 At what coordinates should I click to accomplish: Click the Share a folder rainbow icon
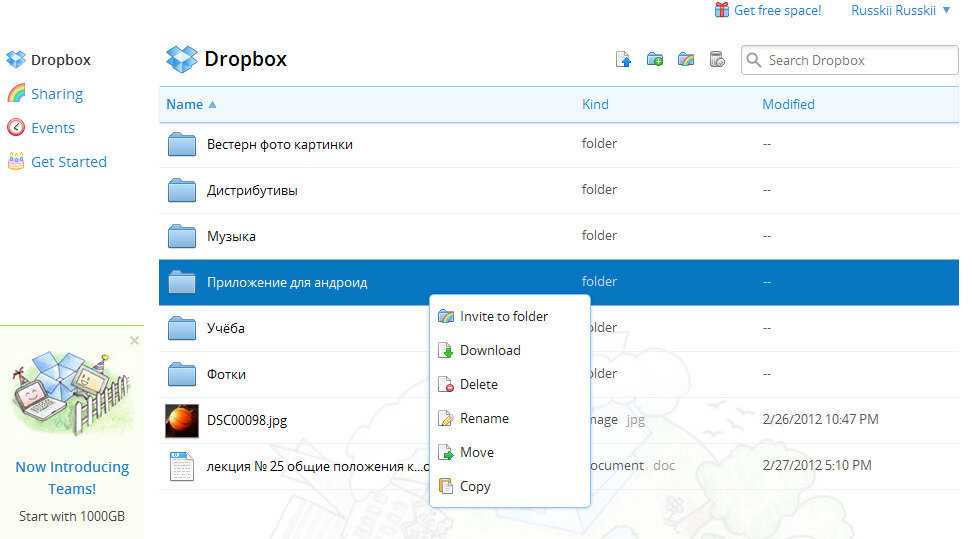point(685,60)
